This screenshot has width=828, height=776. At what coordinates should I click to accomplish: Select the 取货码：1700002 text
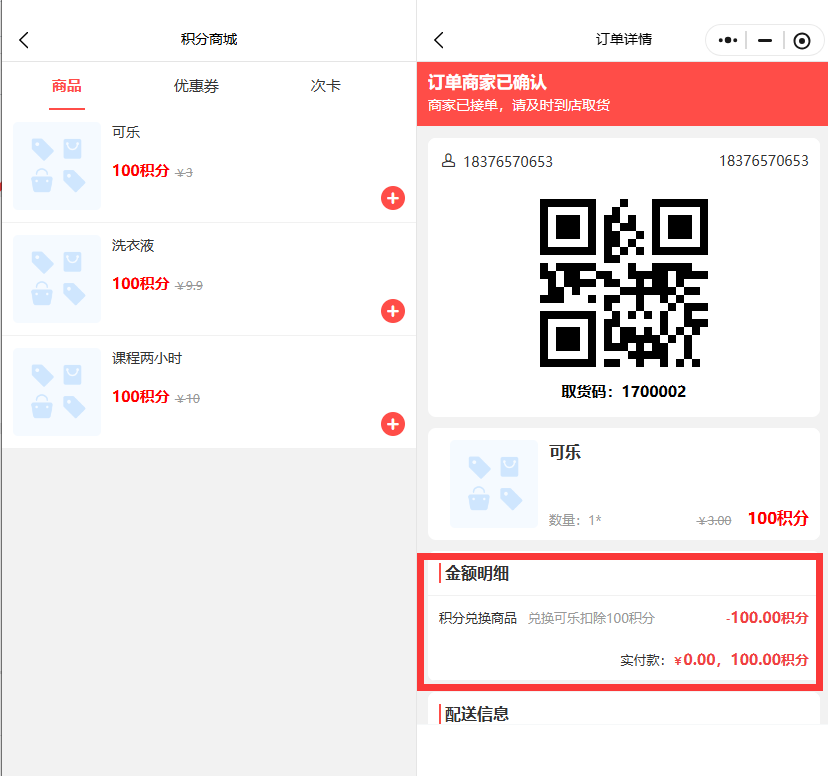(624, 392)
